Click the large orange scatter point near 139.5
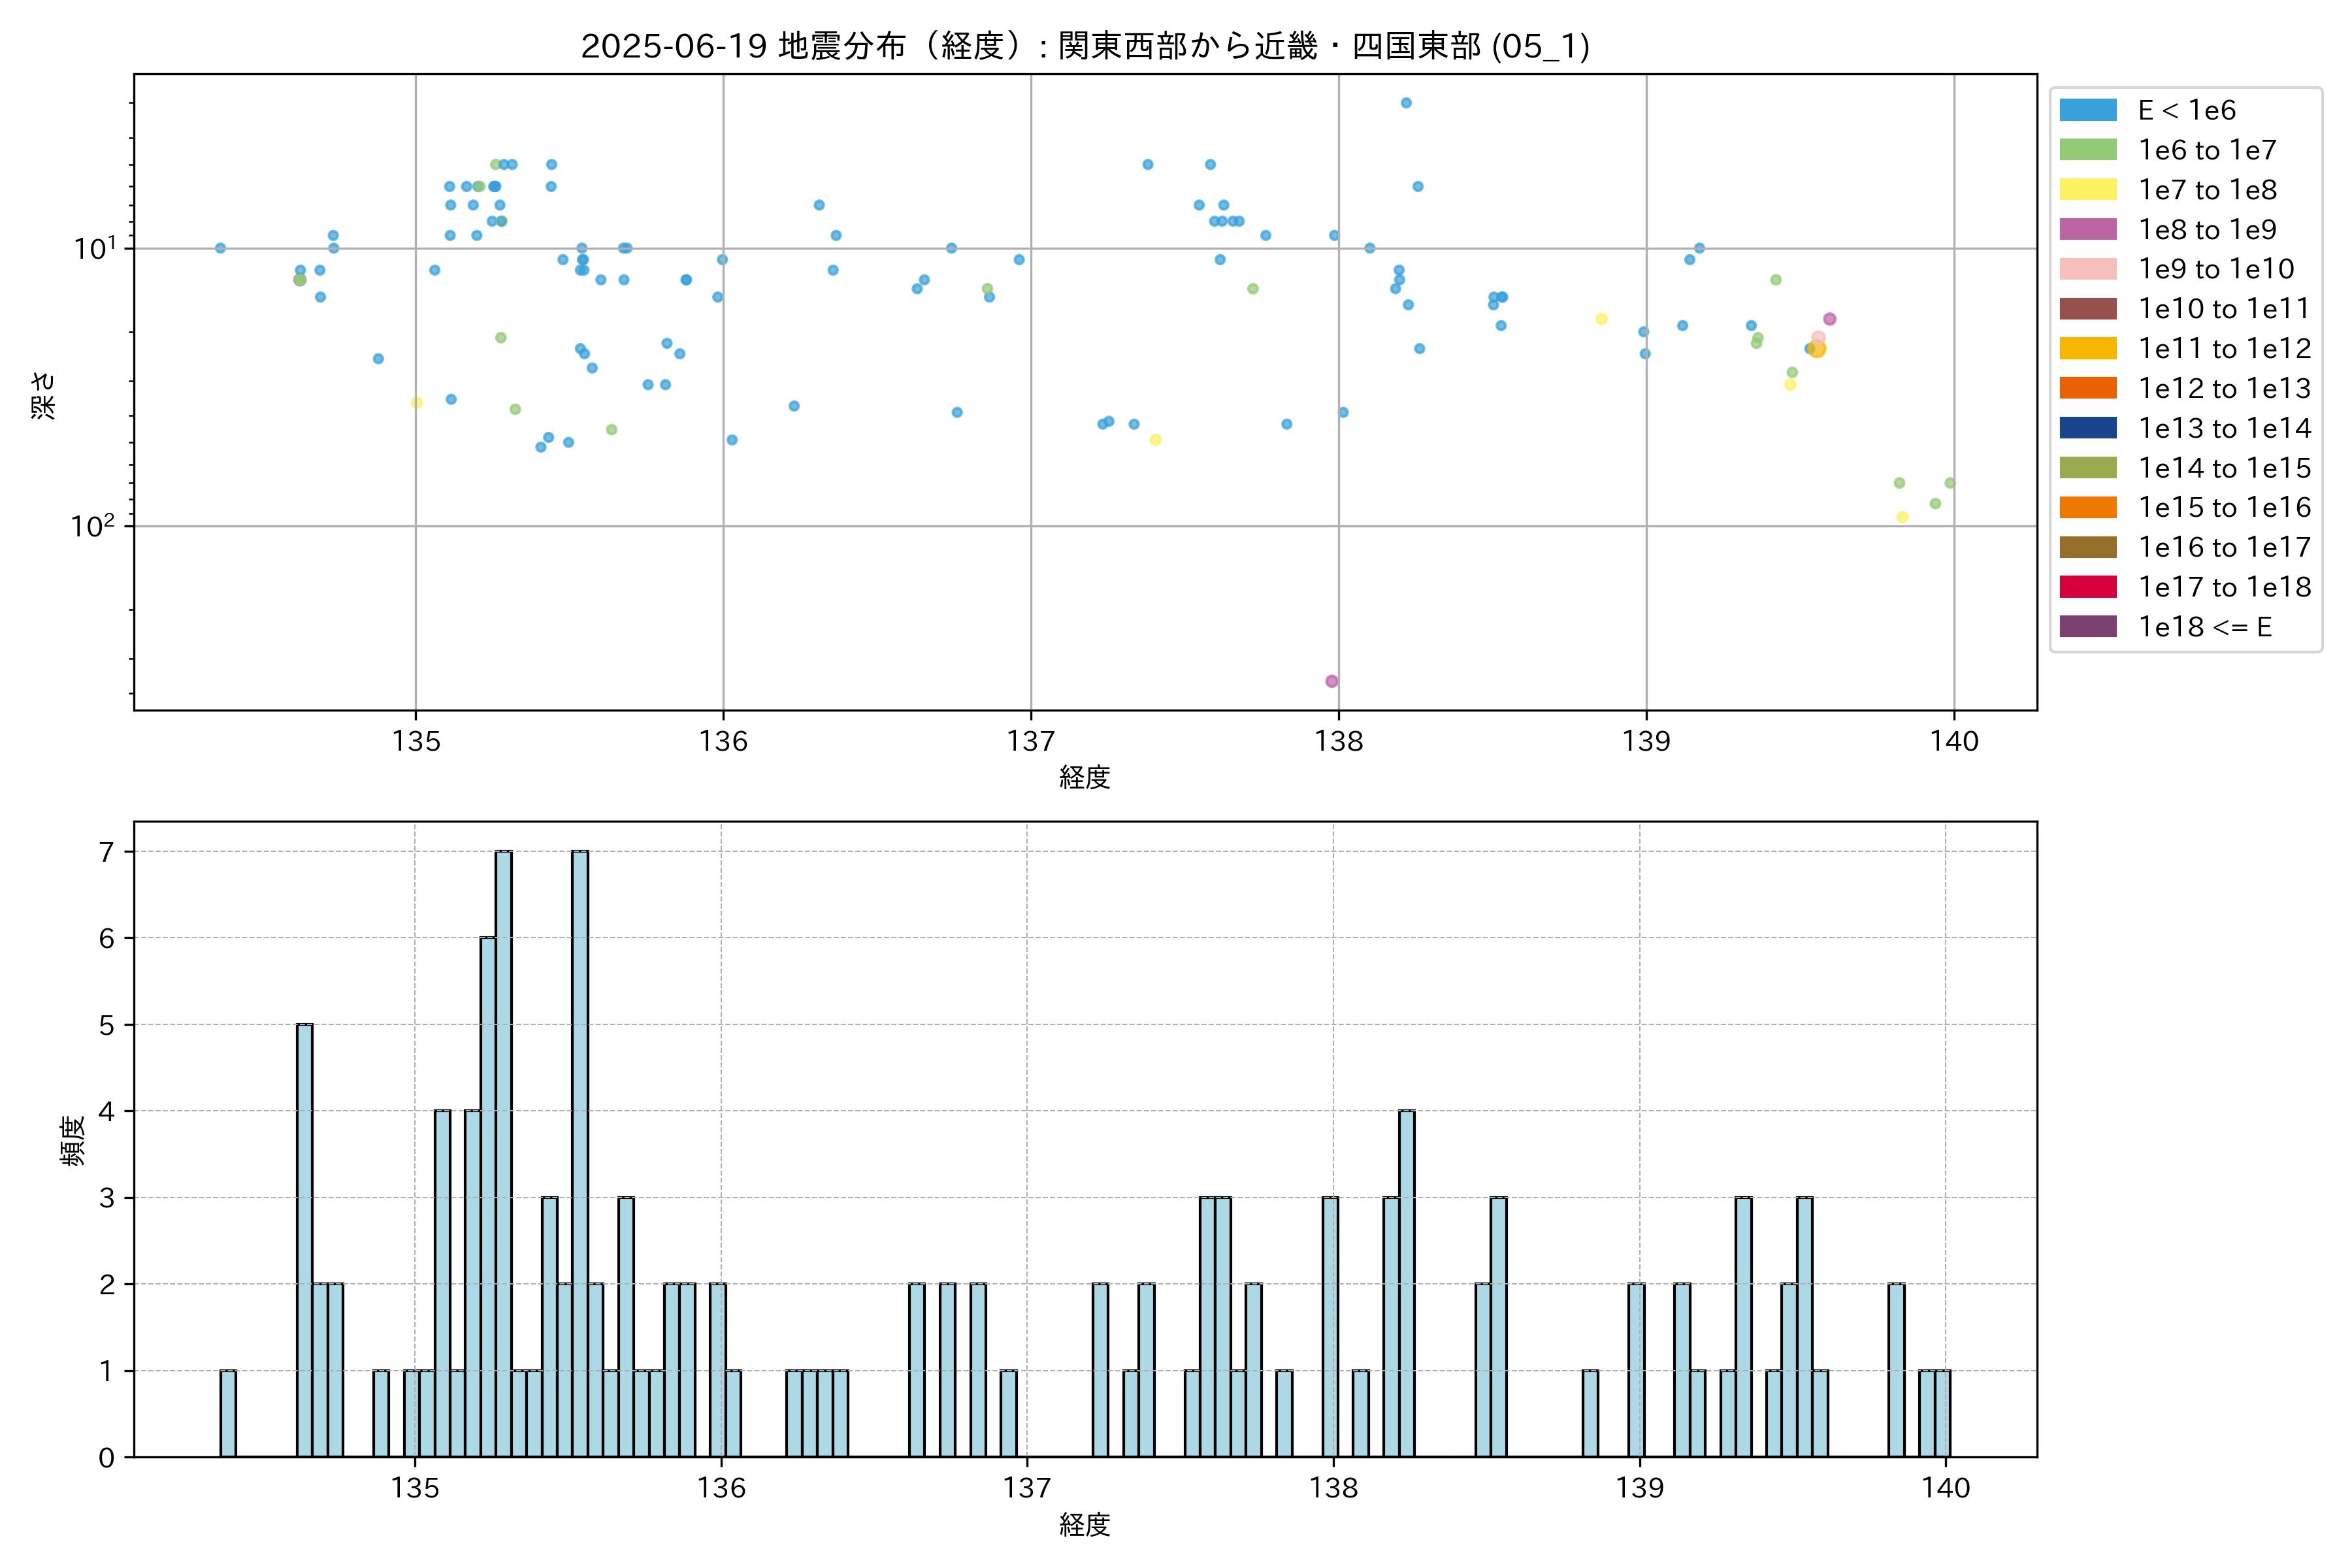This screenshot has height=1568, width=2352. coord(1818,349)
